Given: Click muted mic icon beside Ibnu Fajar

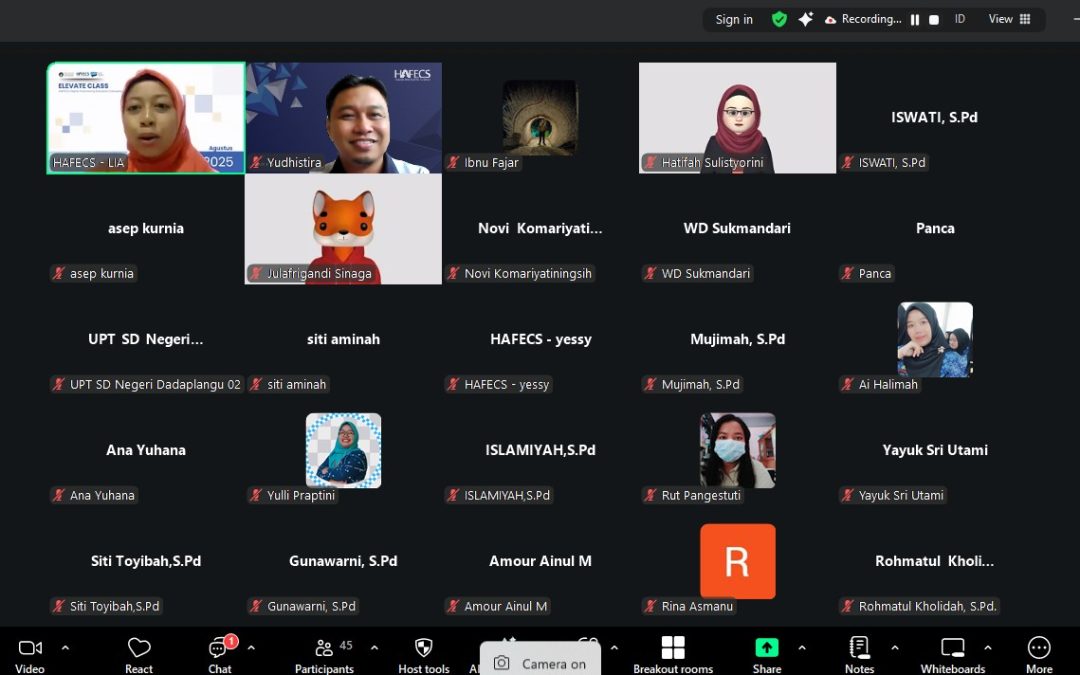Looking at the screenshot, I should (453, 163).
